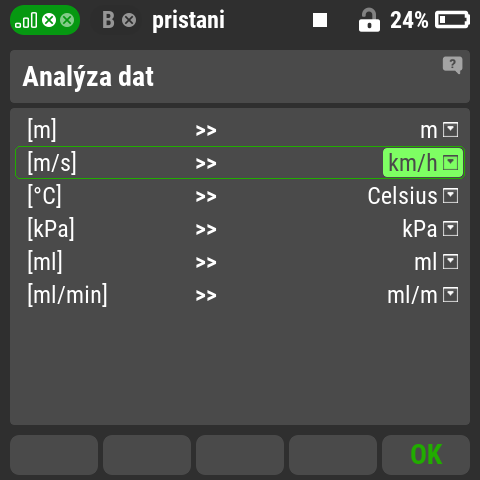Tap the green signal strength indicator
Screen dimensions: 480x480
(x=45, y=20)
